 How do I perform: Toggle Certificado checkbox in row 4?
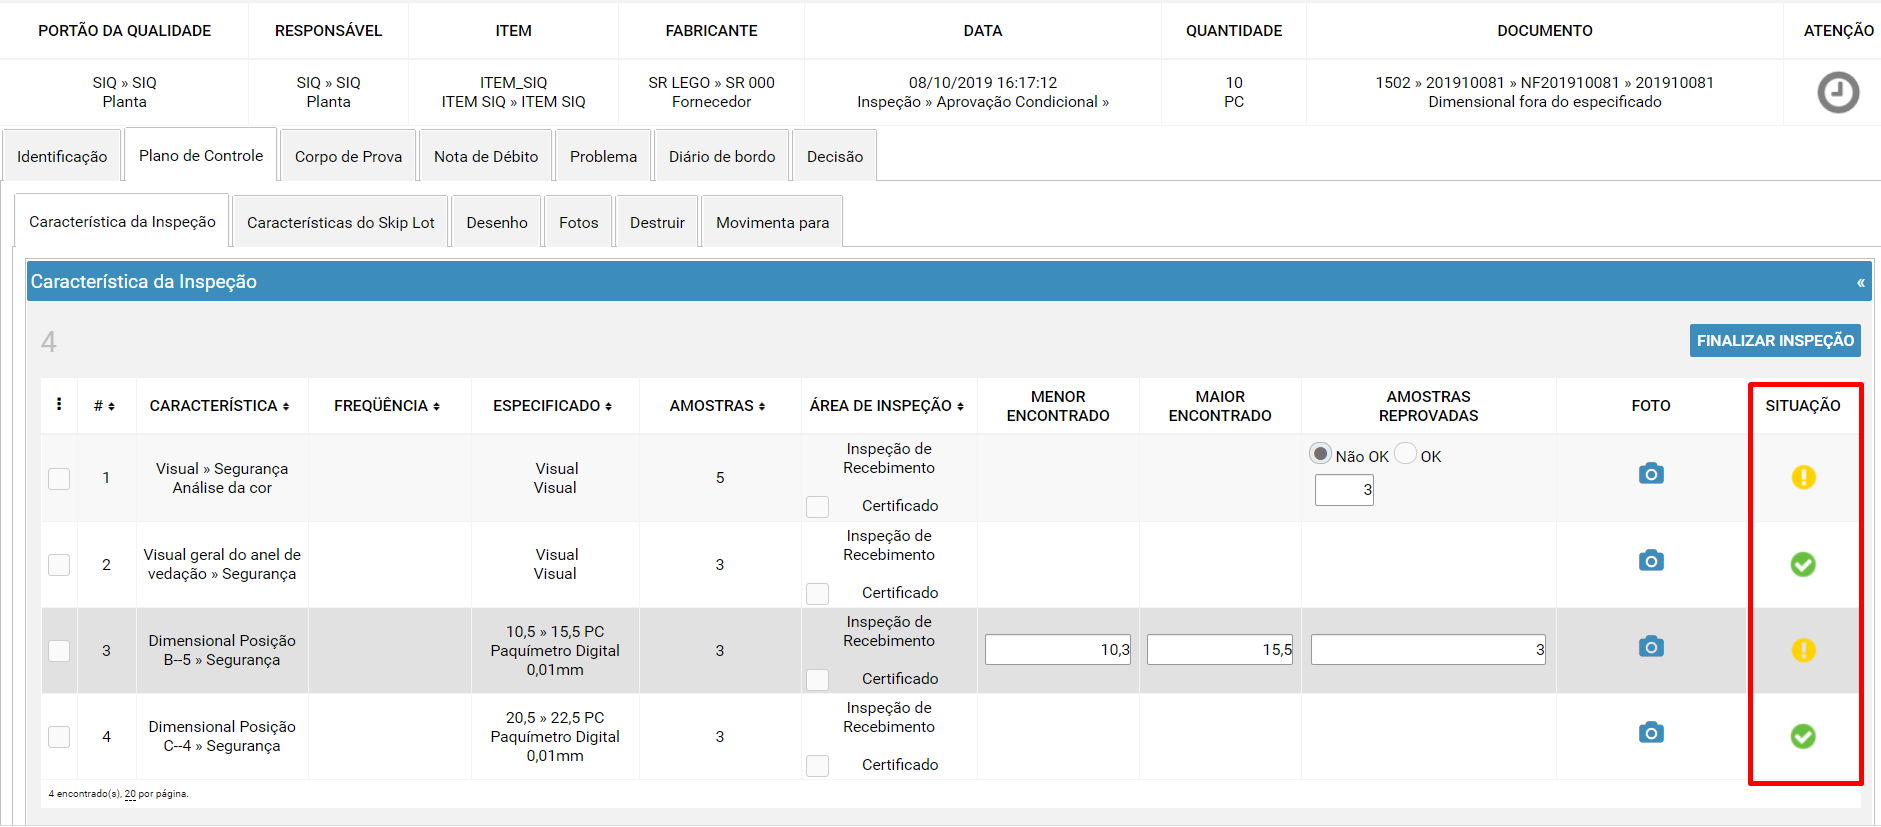coord(817,765)
